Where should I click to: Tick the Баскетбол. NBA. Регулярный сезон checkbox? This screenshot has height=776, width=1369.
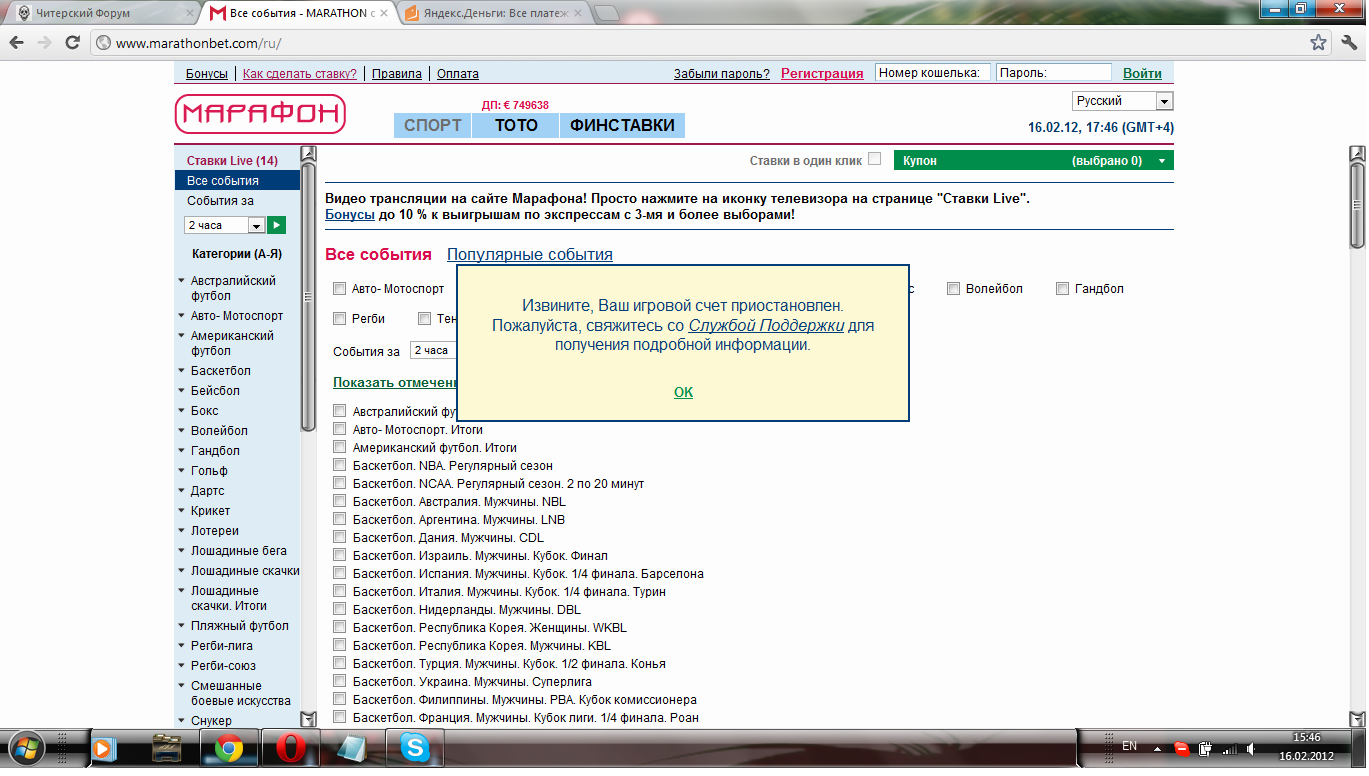coord(339,465)
